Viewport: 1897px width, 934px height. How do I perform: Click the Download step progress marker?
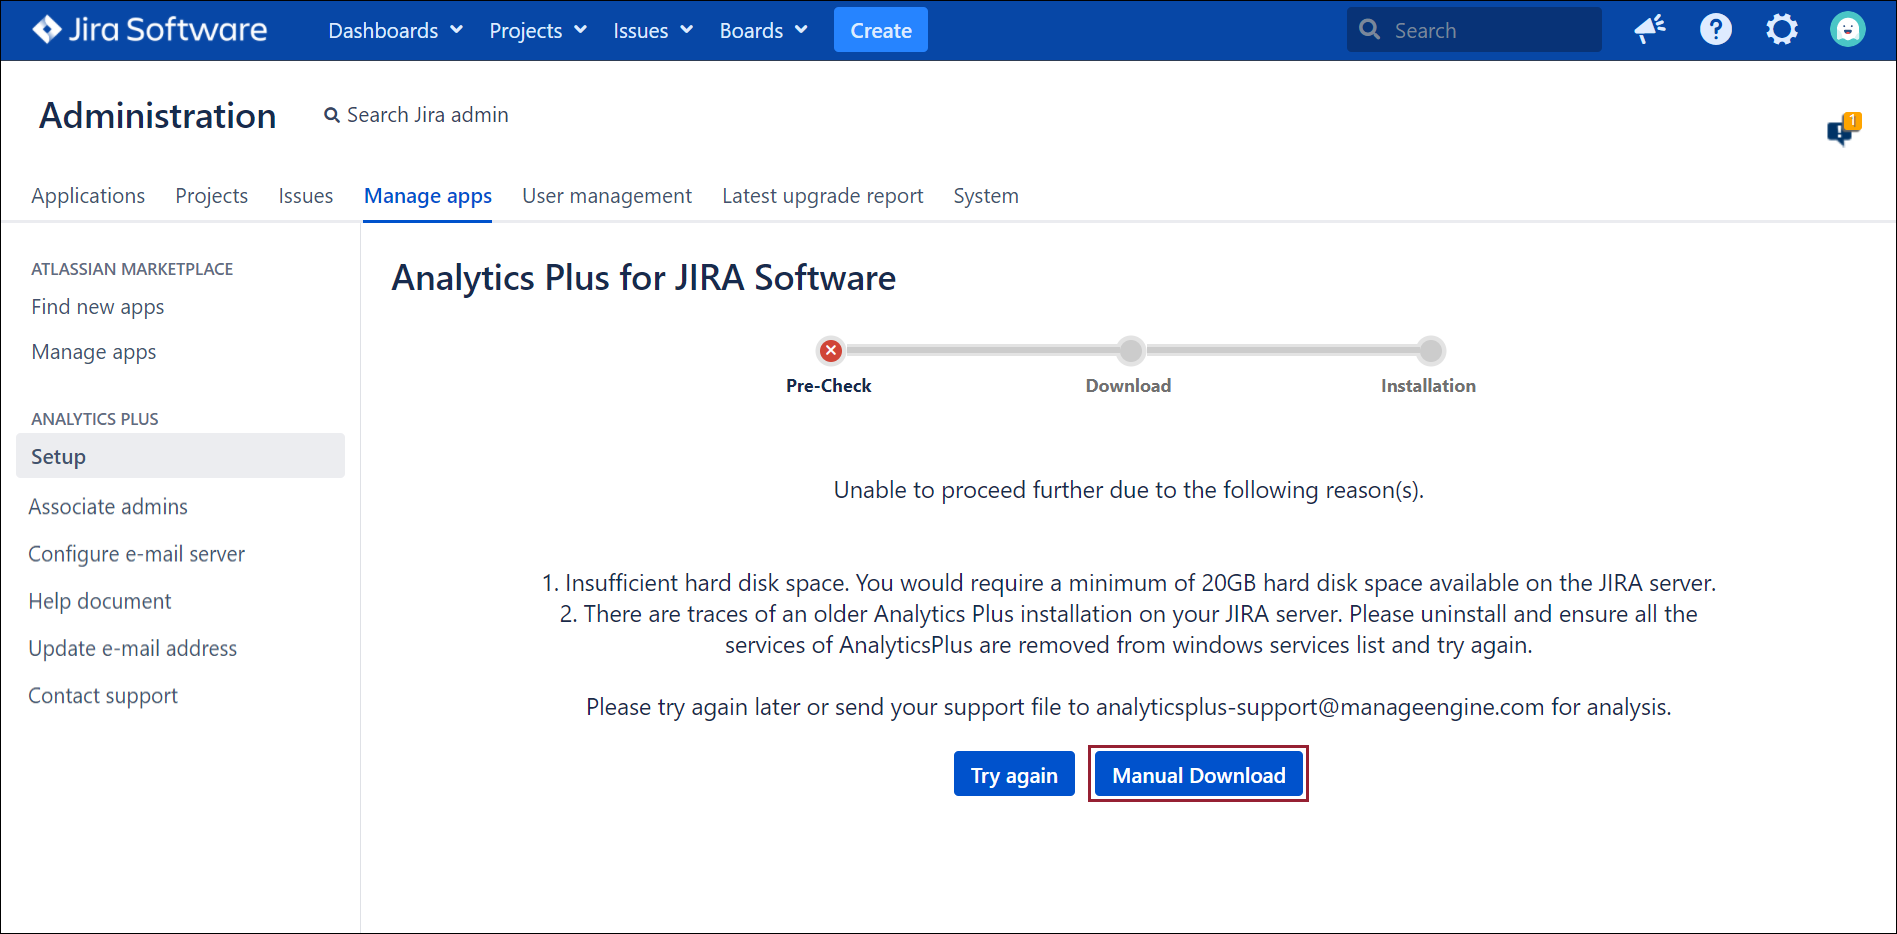(1130, 351)
